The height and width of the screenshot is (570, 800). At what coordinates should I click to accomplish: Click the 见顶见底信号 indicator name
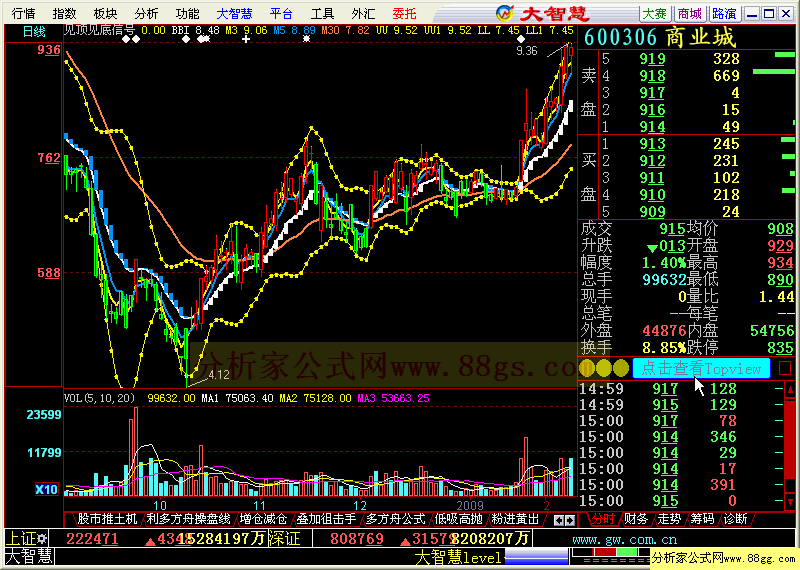tap(99, 30)
